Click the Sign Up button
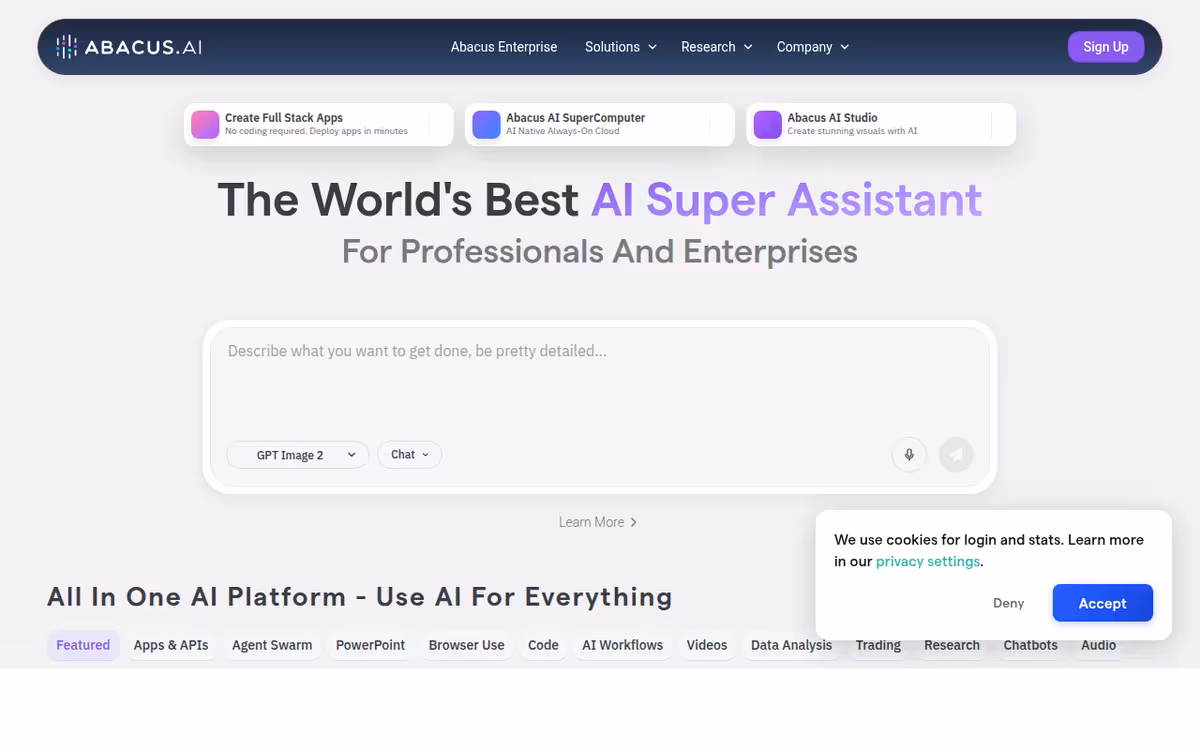Screen dimensions: 1200x750 (1106, 47)
